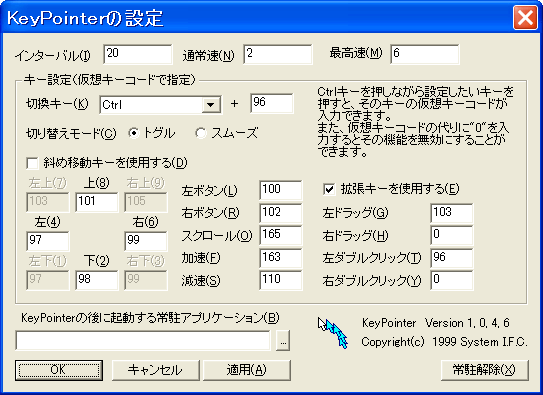
Task: Click the 左ドラッグ(G) label
Action: (x=355, y=213)
